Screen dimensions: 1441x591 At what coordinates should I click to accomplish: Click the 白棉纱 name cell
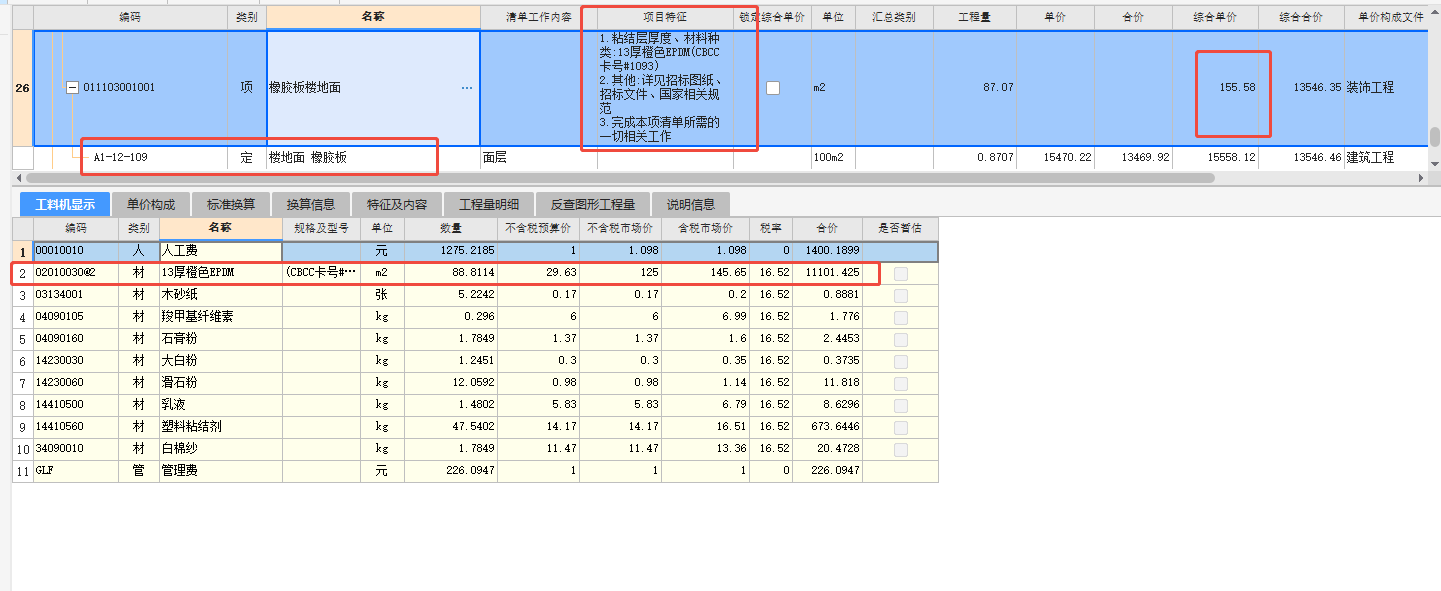pos(220,449)
